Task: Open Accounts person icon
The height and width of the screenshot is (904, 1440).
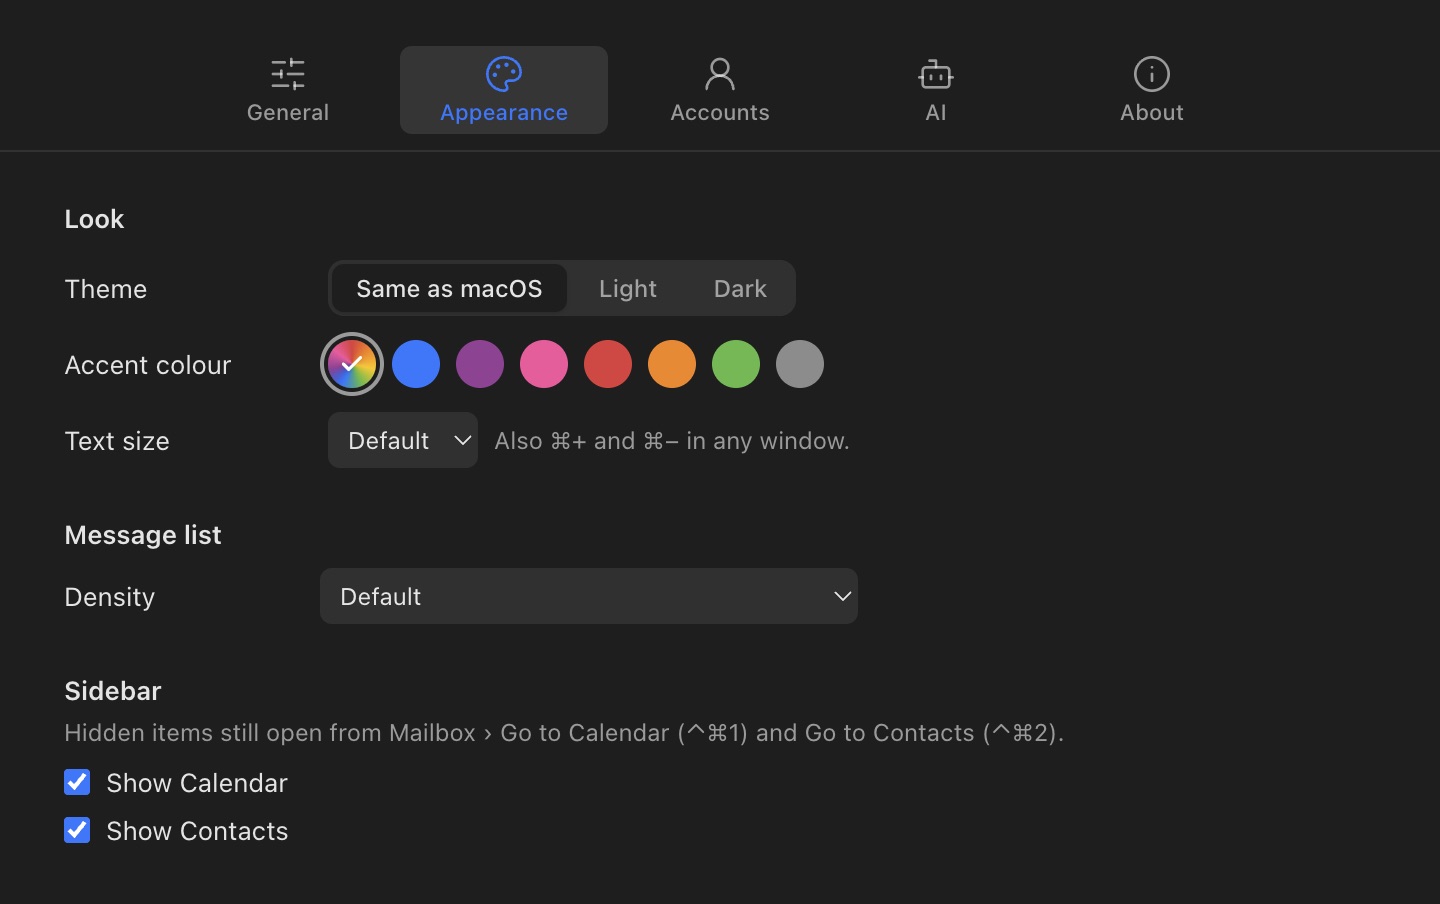Action: [x=720, y=74]
